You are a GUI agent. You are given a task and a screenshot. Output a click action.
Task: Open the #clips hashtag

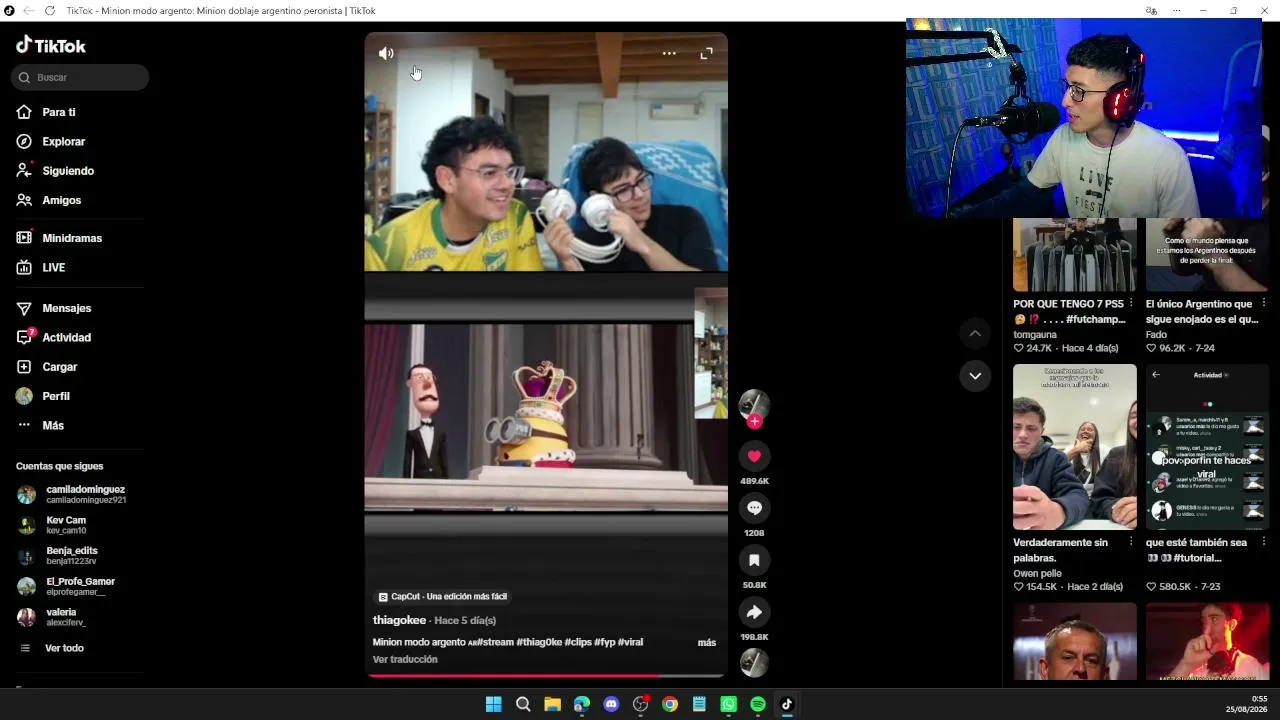pos(578,642)
